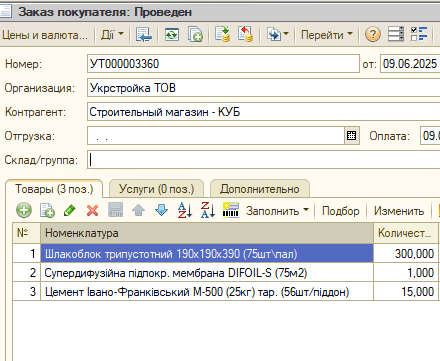
Task: Select row Цемент Івано-Франківський М-500
Action: click(x=207, y=292)
